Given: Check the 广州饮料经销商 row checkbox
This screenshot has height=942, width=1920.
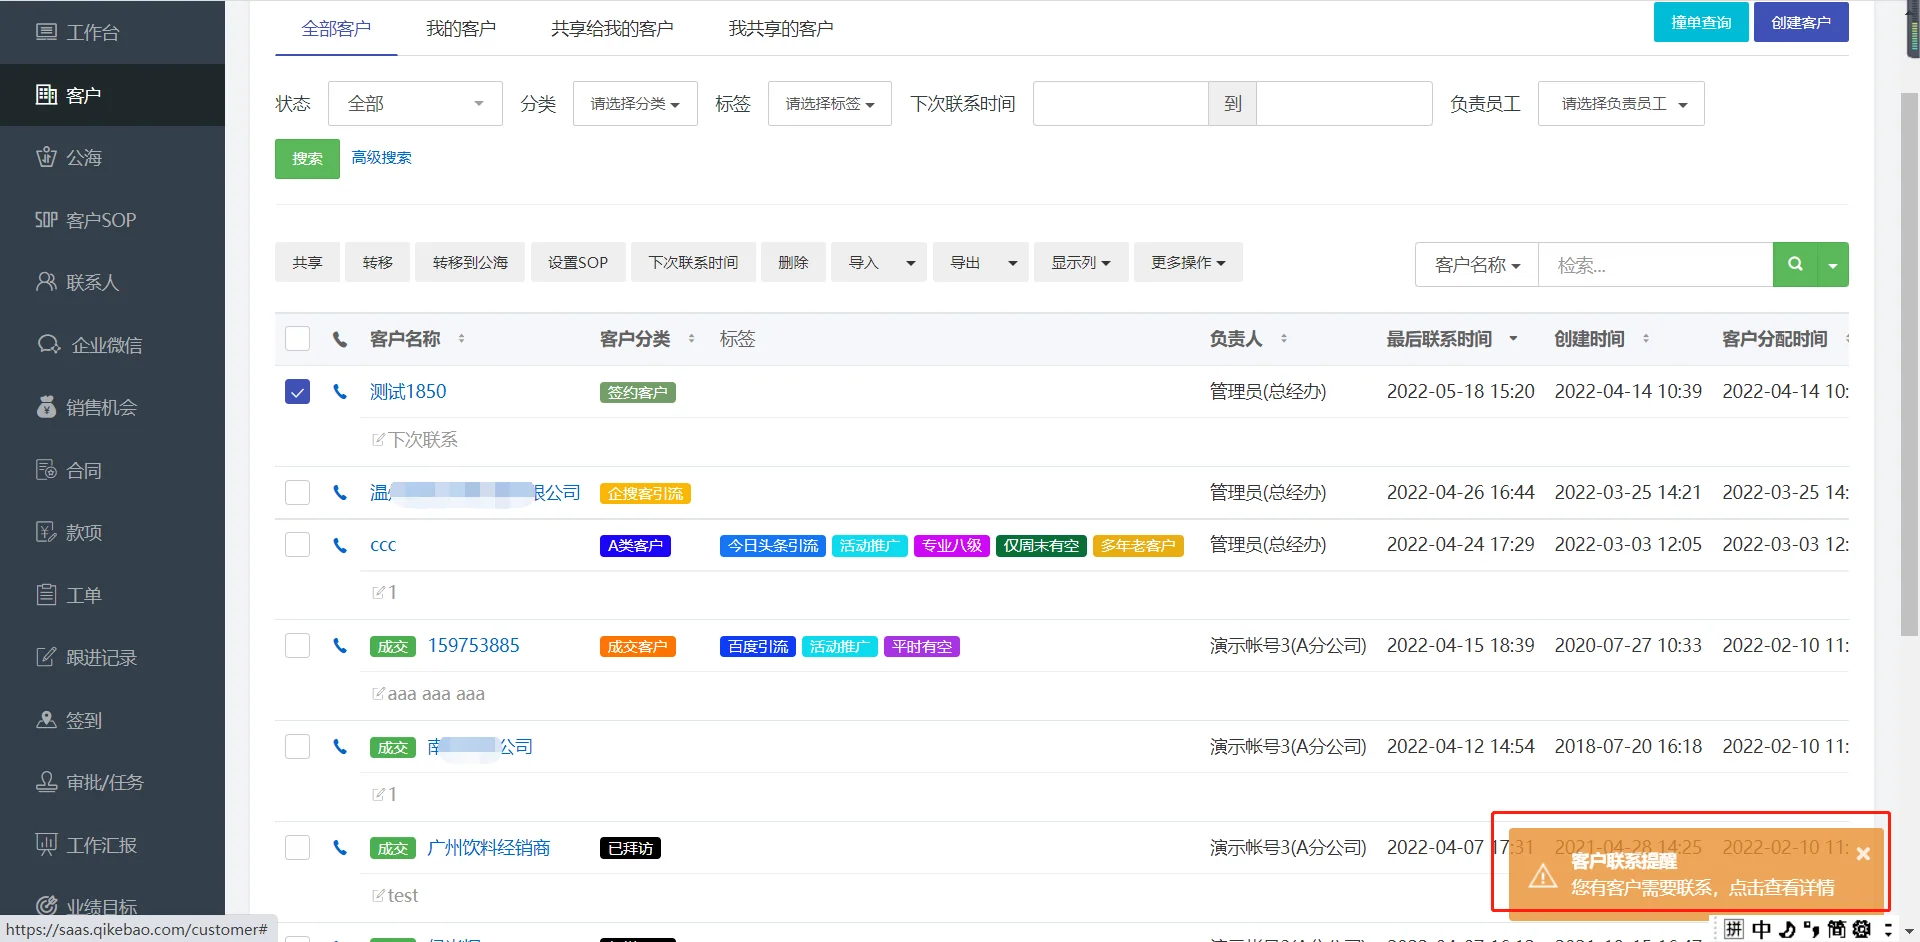Looking at the screenshot, I should [297, 848].
